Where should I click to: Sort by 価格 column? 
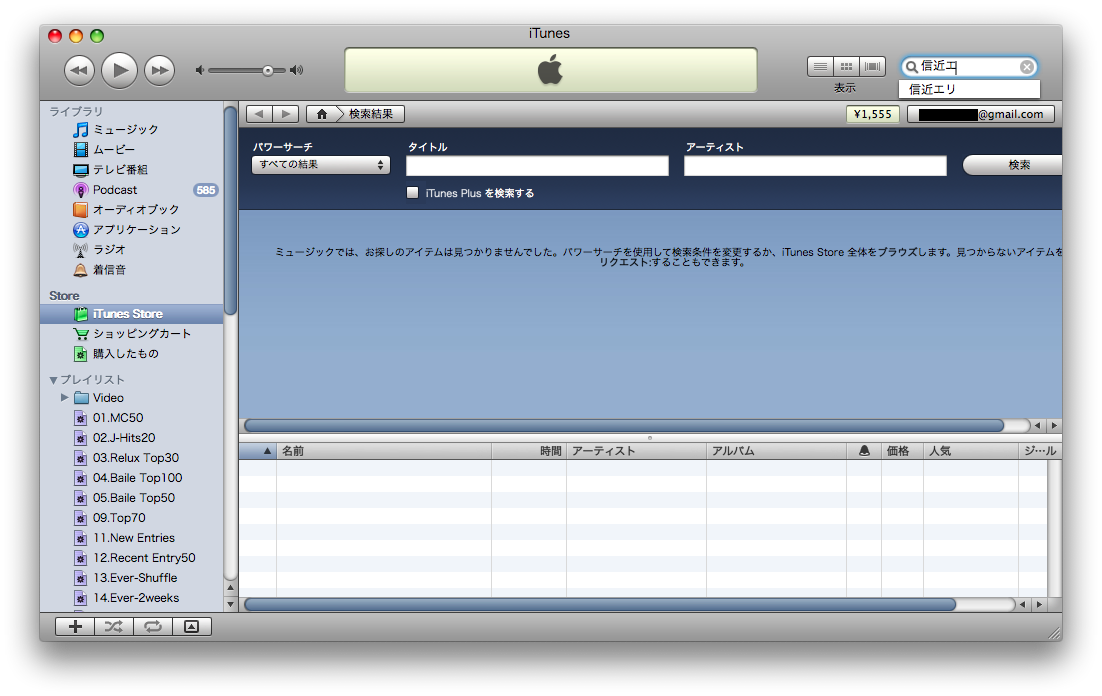[902, 451]
